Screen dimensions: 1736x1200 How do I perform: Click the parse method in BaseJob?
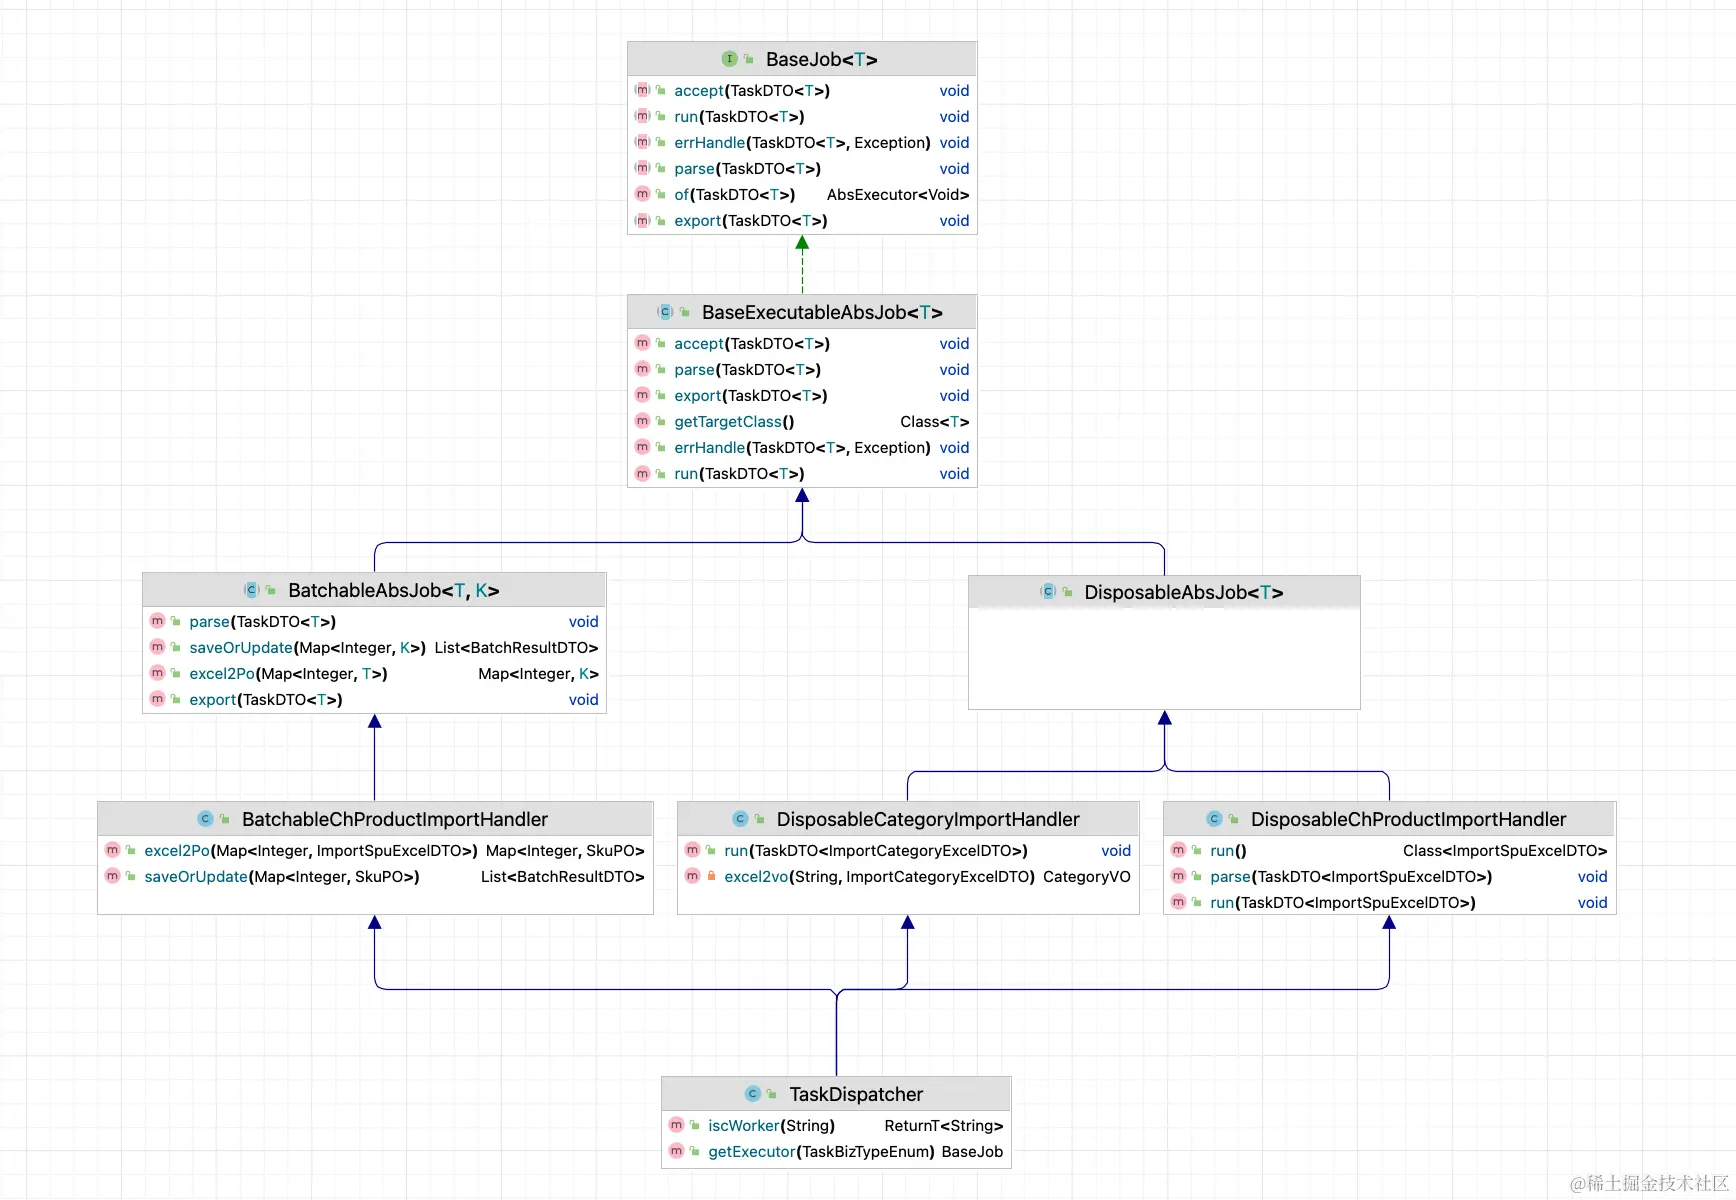pyautogui.click(x=747, y=168)
